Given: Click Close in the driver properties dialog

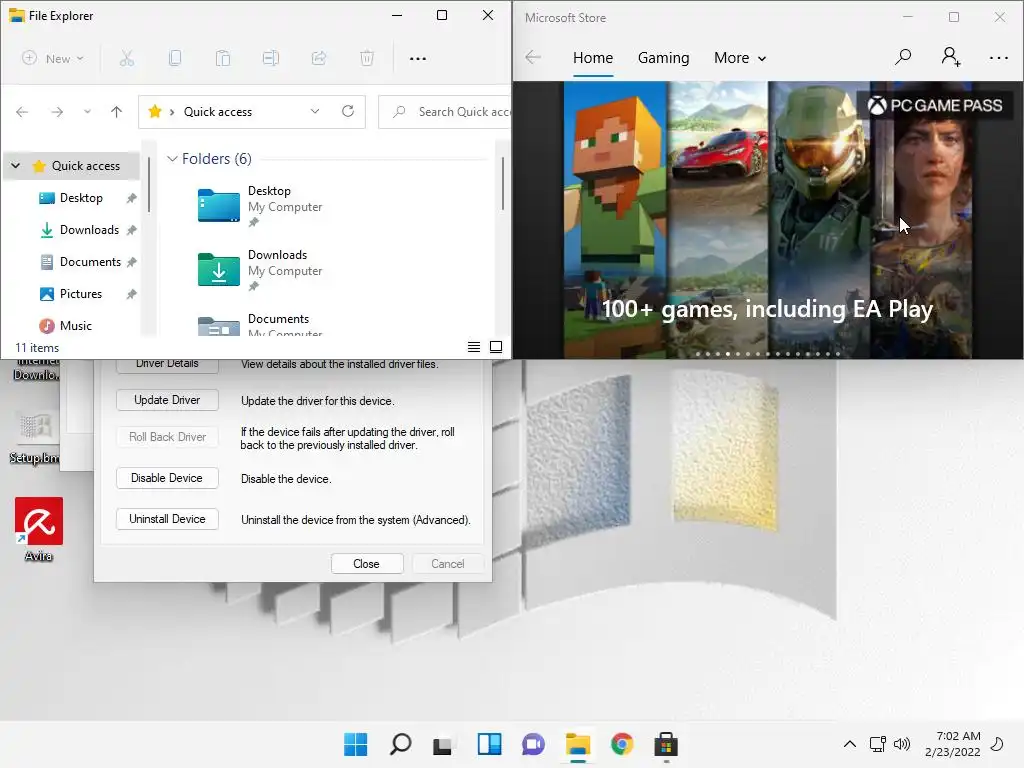Looking at the screenshot, I should tap(366, 564).
